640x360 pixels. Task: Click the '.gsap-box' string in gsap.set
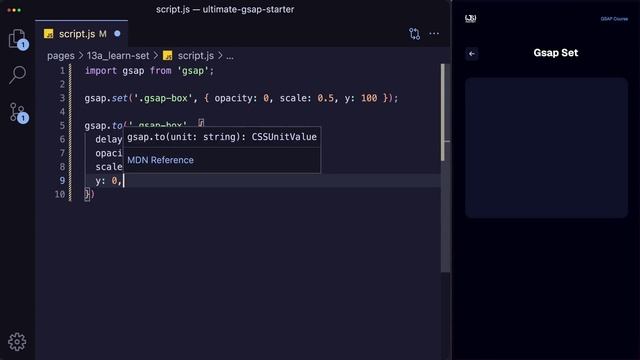[163, 98]
